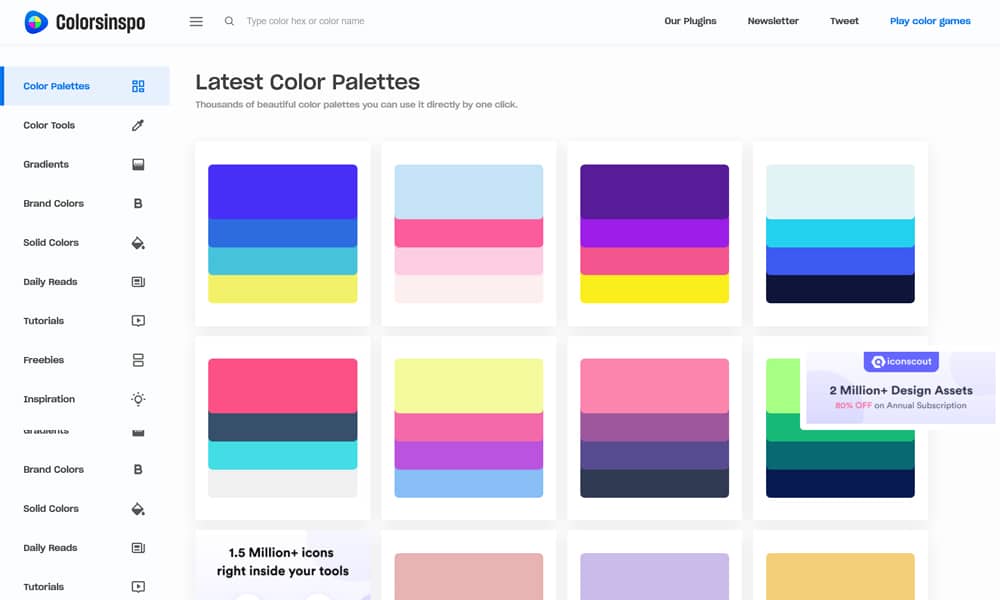Go to Gradients in sidebar

pos(85,165)
